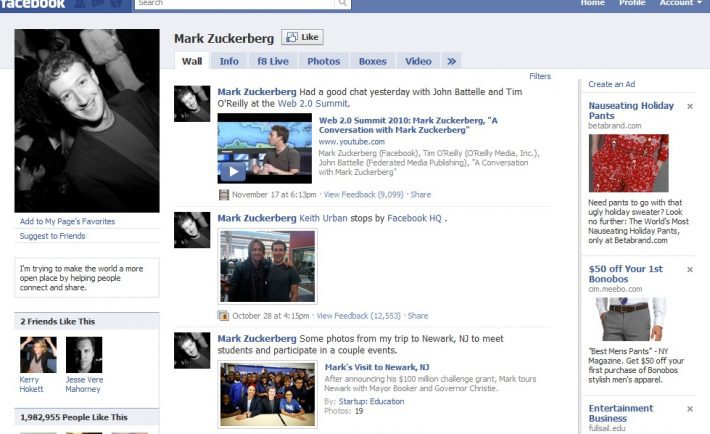Share the October 28 post
Viewport: 710px width, 434px height.
417,316
